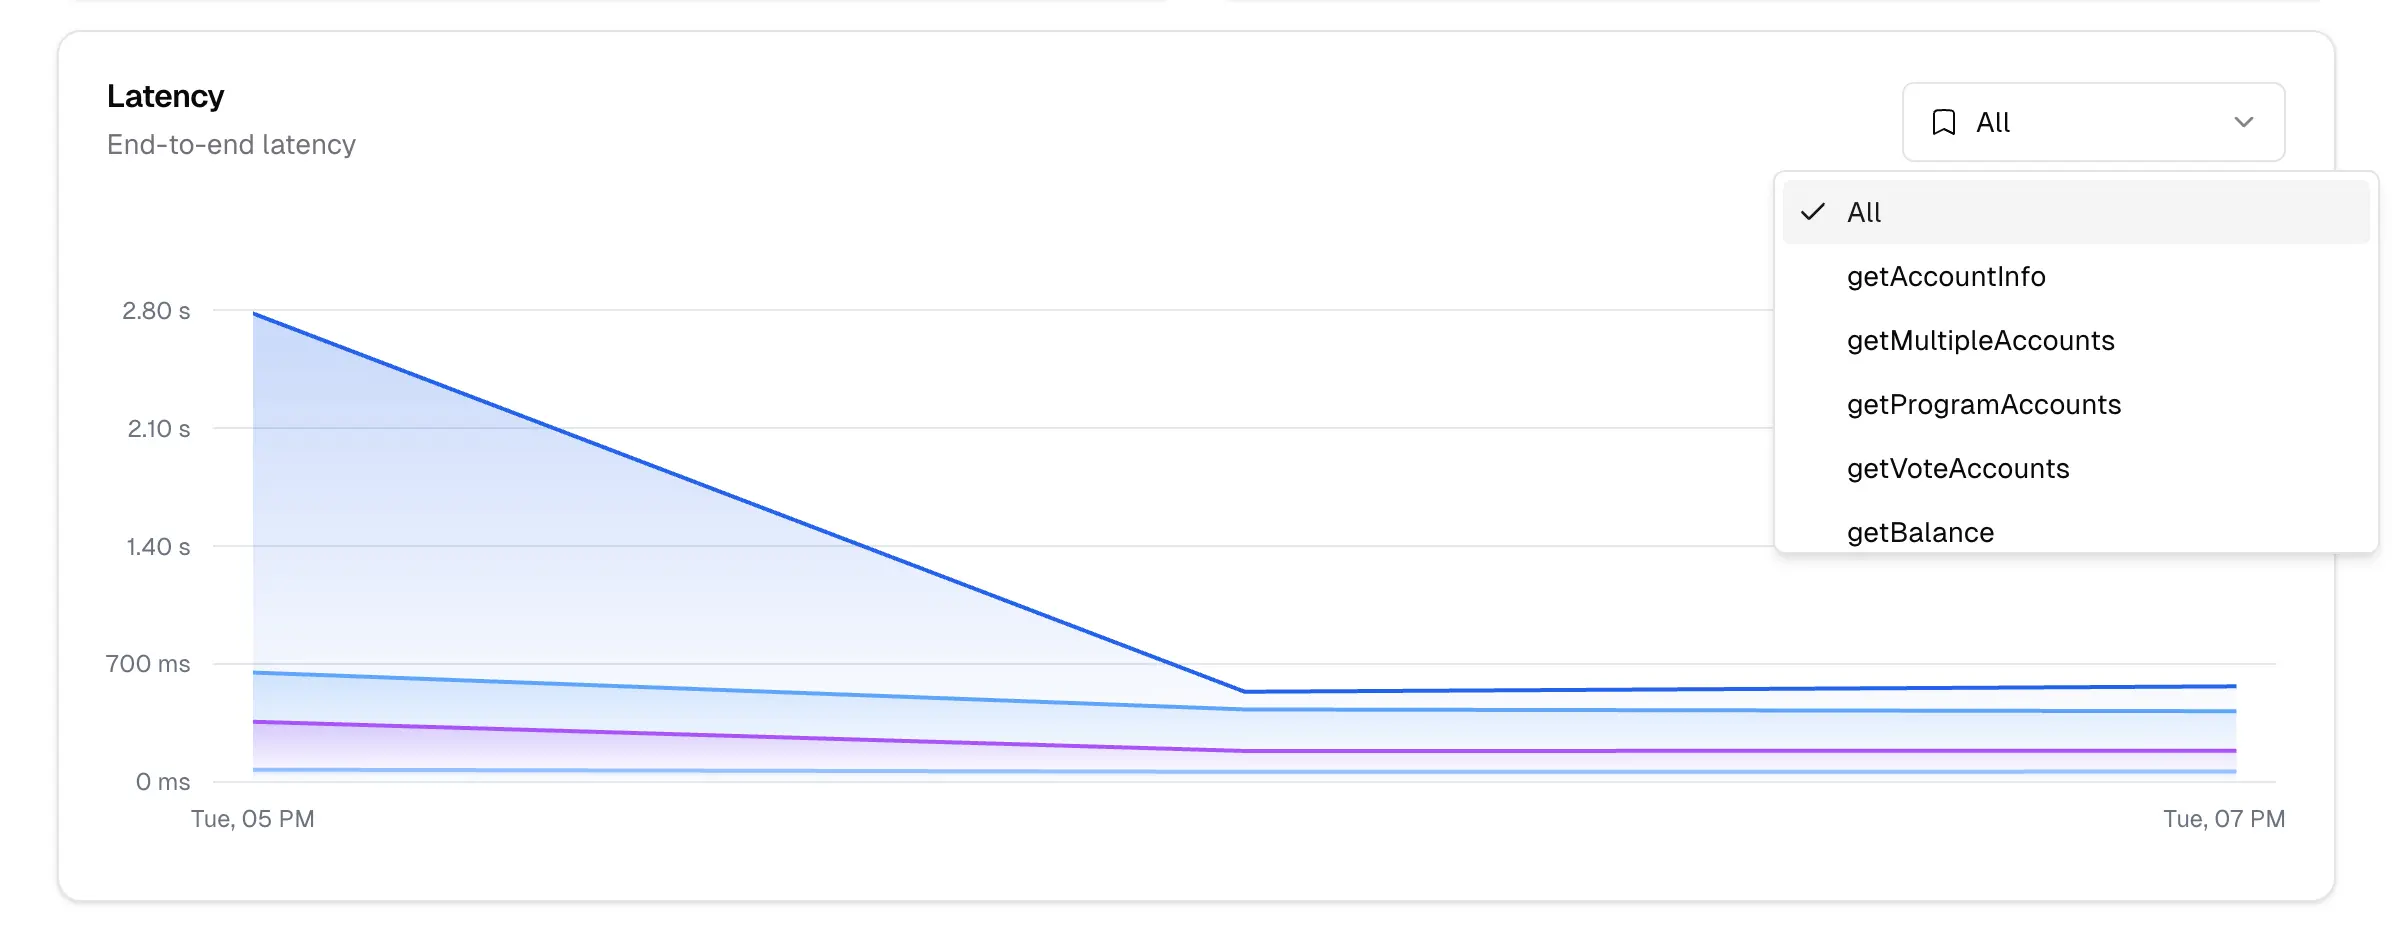Select All in the method list
2392x928 pixels.
1864,212
